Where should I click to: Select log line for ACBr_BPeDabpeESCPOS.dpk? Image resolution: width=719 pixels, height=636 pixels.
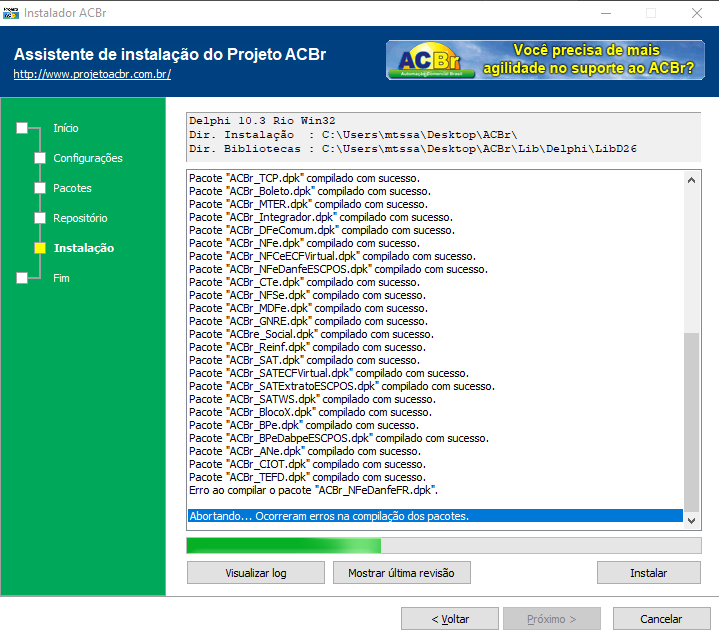click(x=435, y=438)
